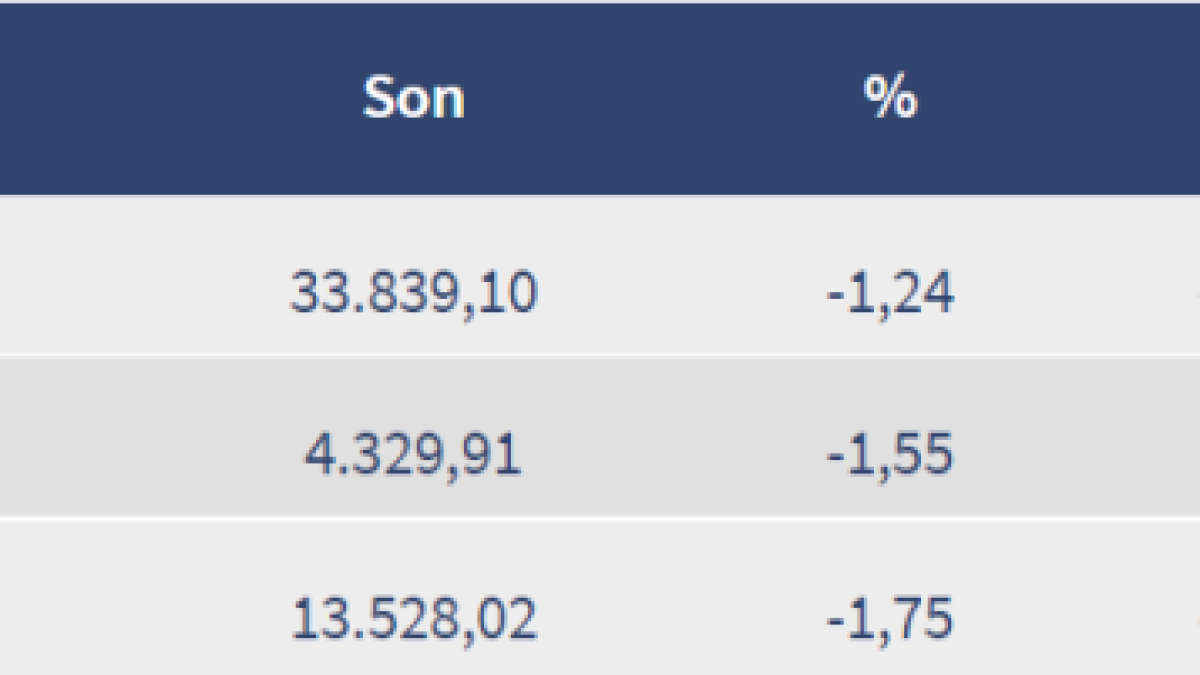Click the percent sign header text
The image size is (1200, 675).
tap(890, 99)
